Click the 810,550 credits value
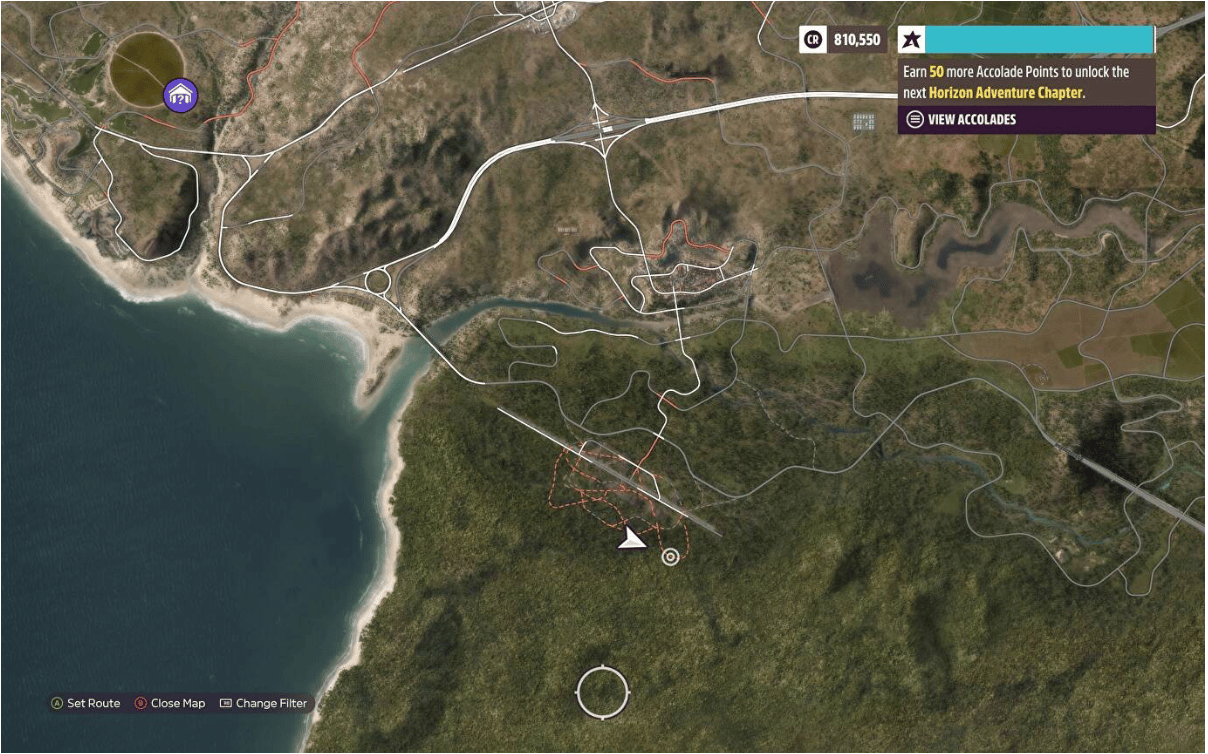Screen dimensions: 1208x754 pos(857,40)
